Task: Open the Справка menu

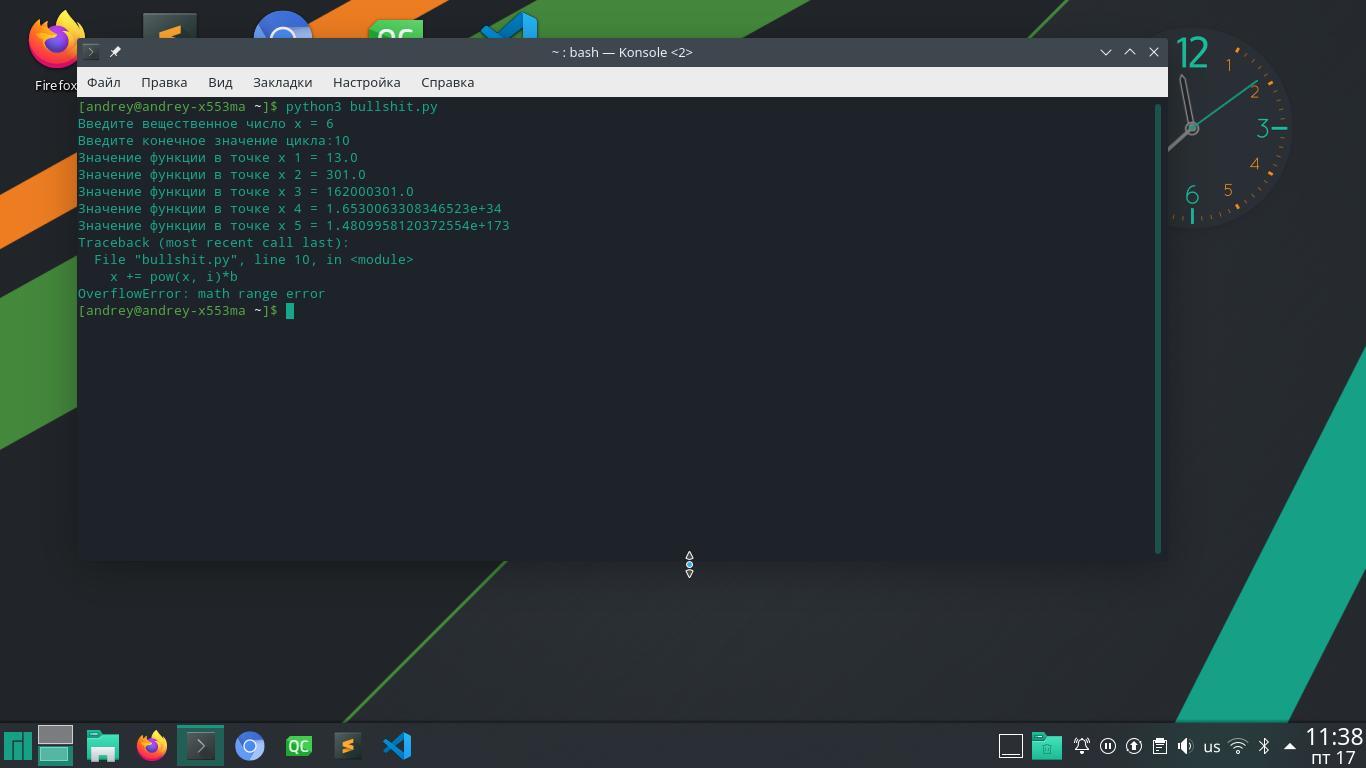Action: 447,82
